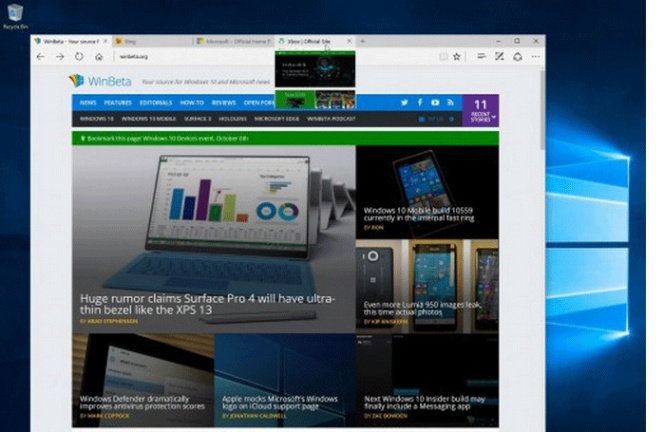
Task: Open the Share icon in Edge toolbar
Action: [517, 56]
